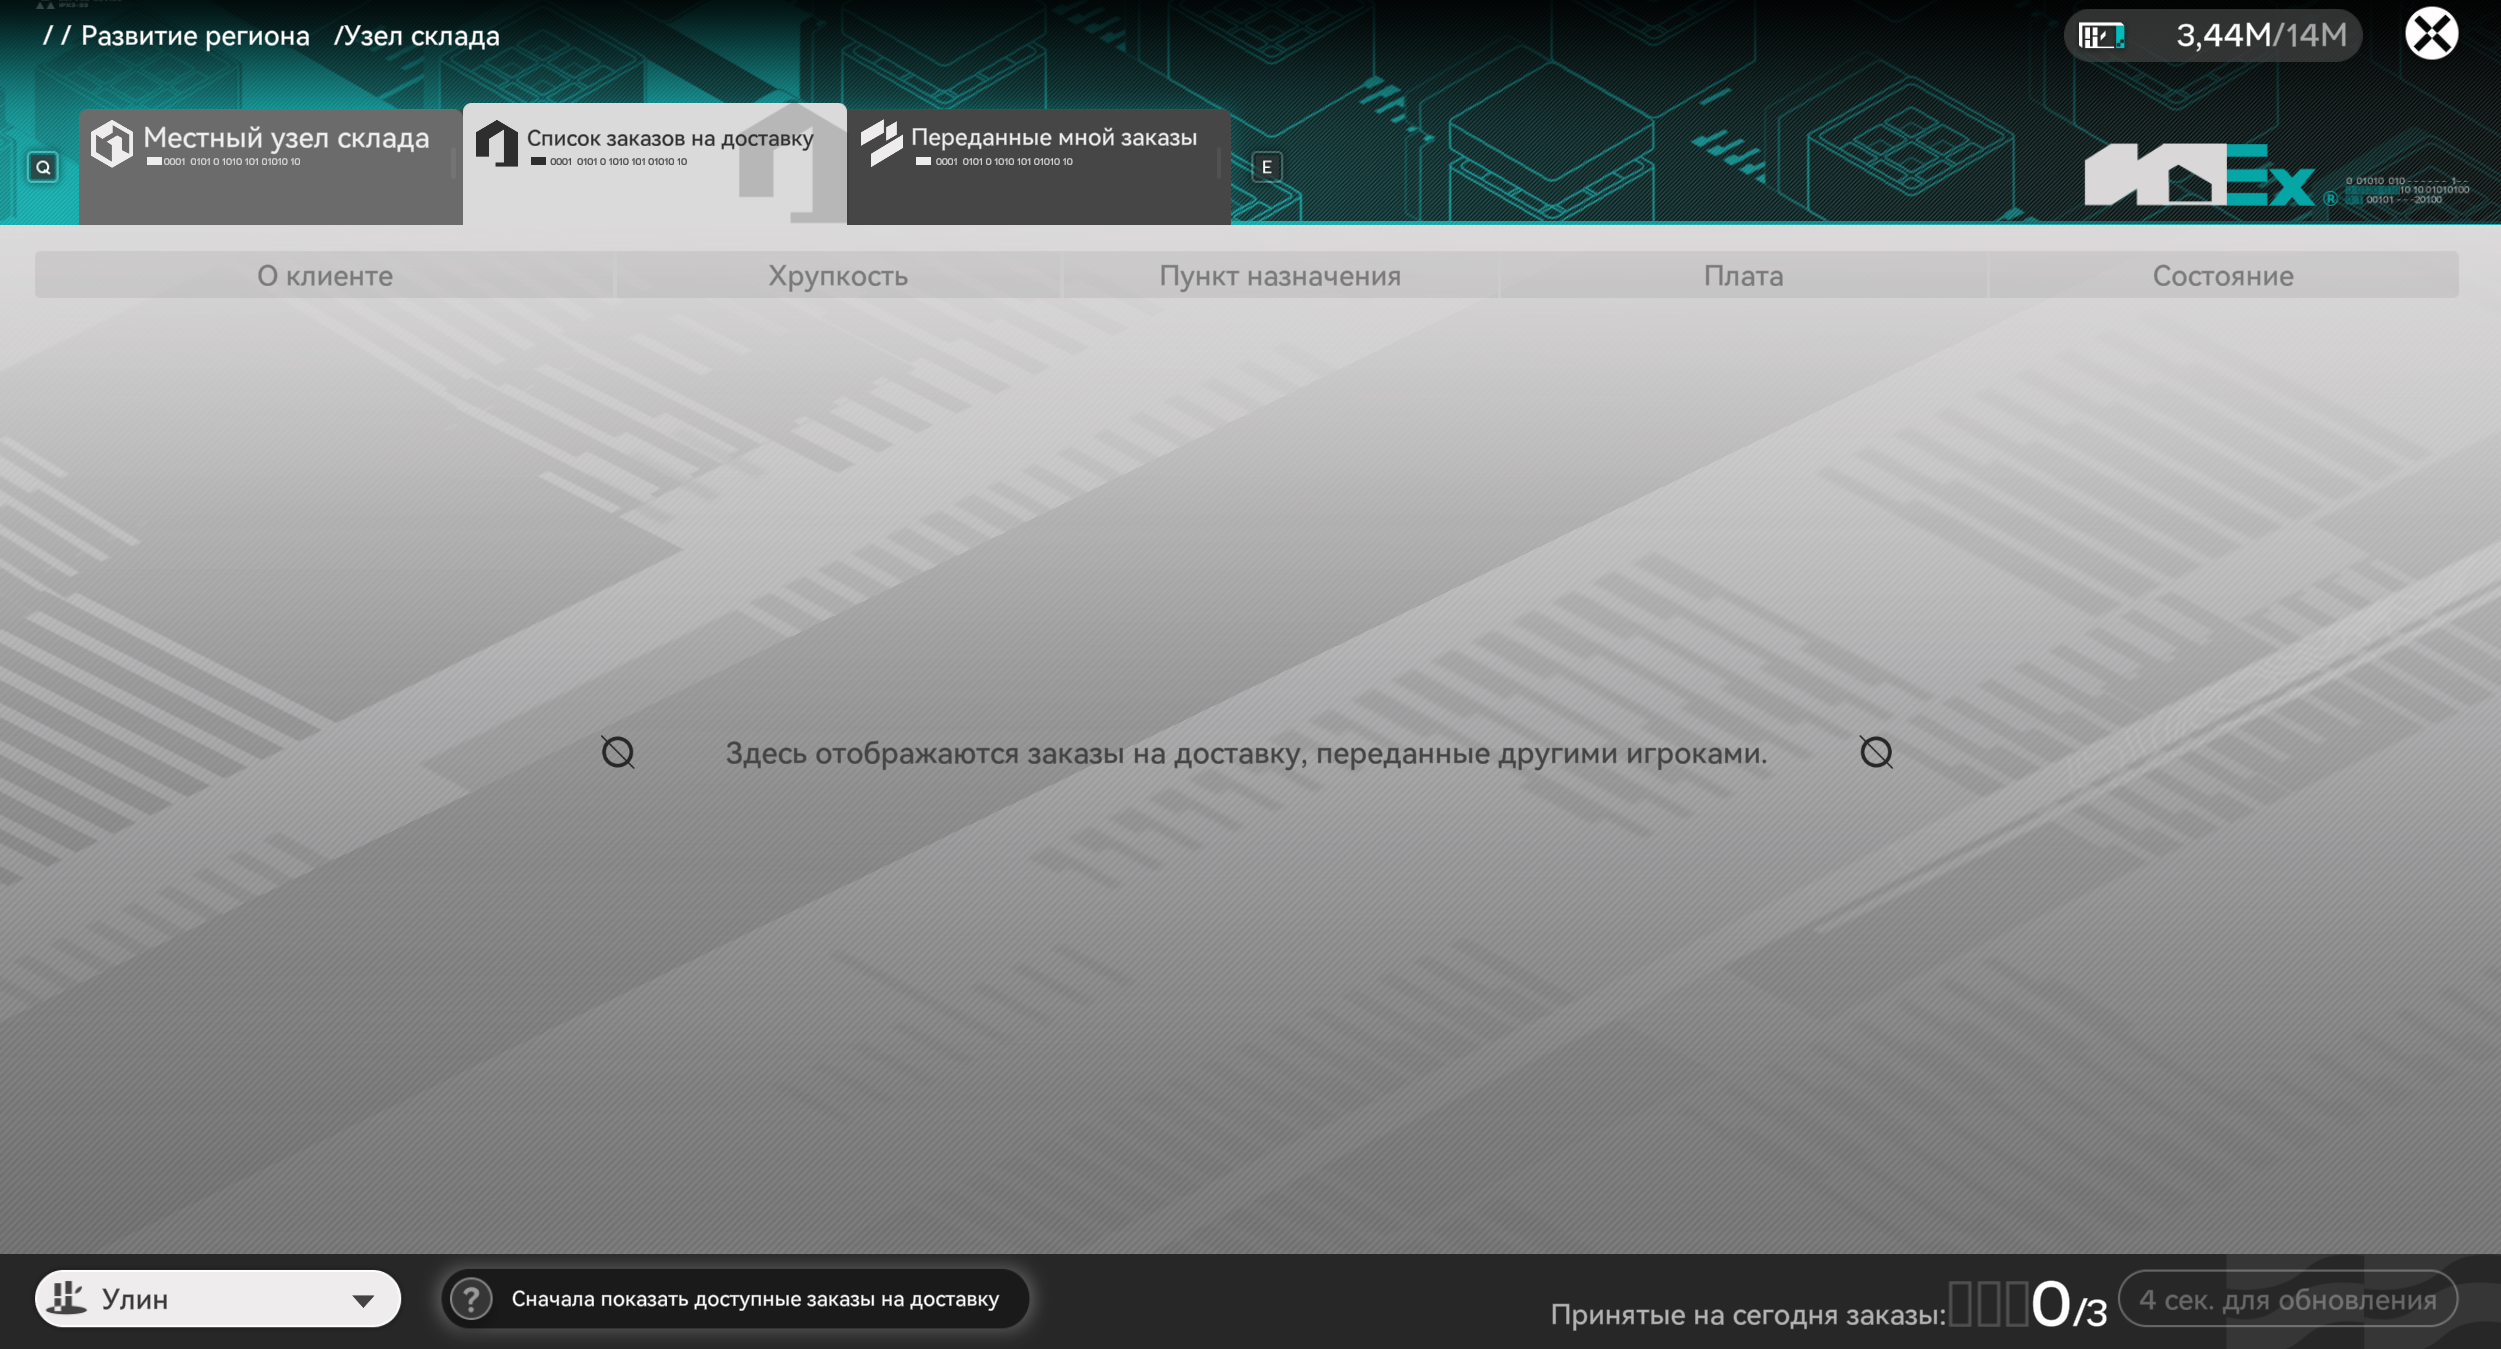Click the Переданные мной заказы striped icon
2501x1349 pixels.
881,143
